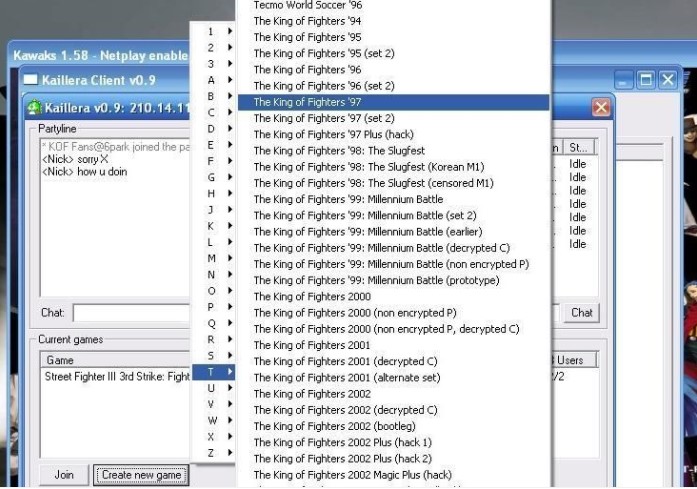Viewport: 697px width, 489px height.
Task: Click the Kaillera v0.9 dialog title icon
Action: pos(34,108)
